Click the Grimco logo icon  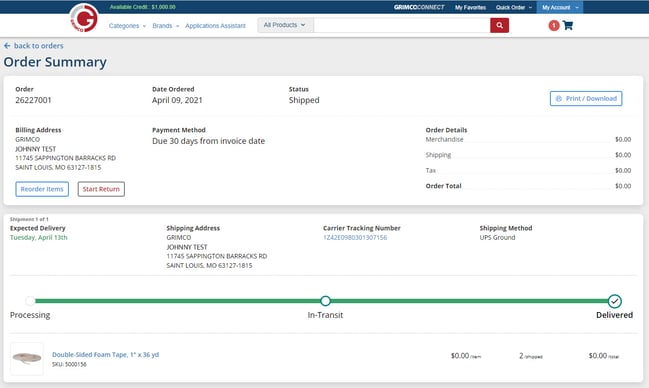[x=84, y=18]
